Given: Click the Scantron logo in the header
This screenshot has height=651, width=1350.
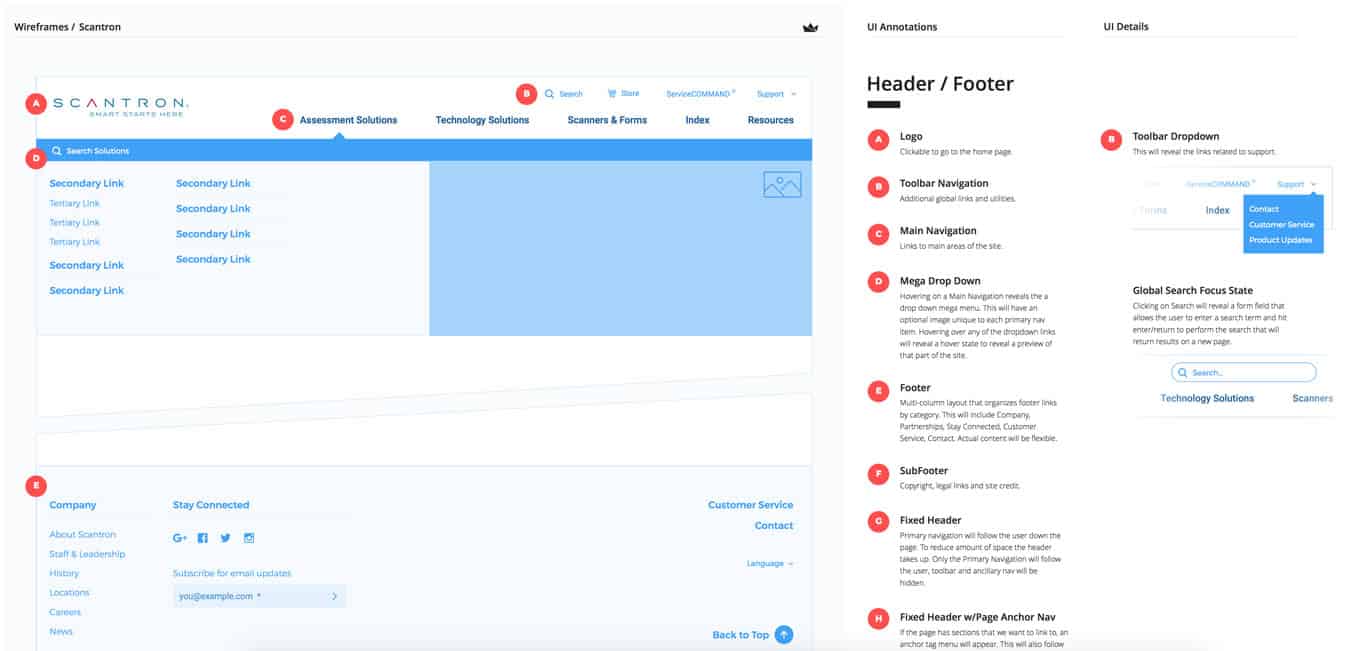Looking at the screenshot, I should (x=120, y=106).
